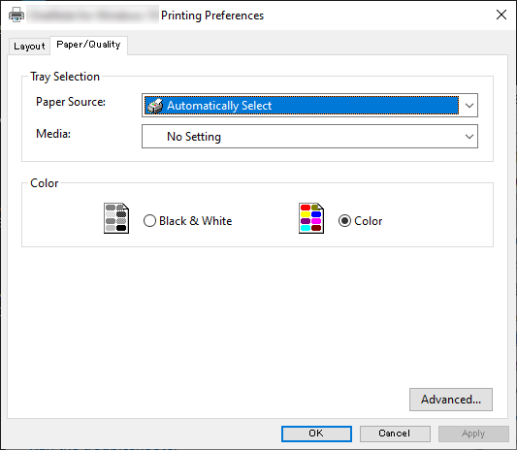The height and width of the screenshot is (450, 517).
Task: Click the colored document icon
Action: pos(311,218)
